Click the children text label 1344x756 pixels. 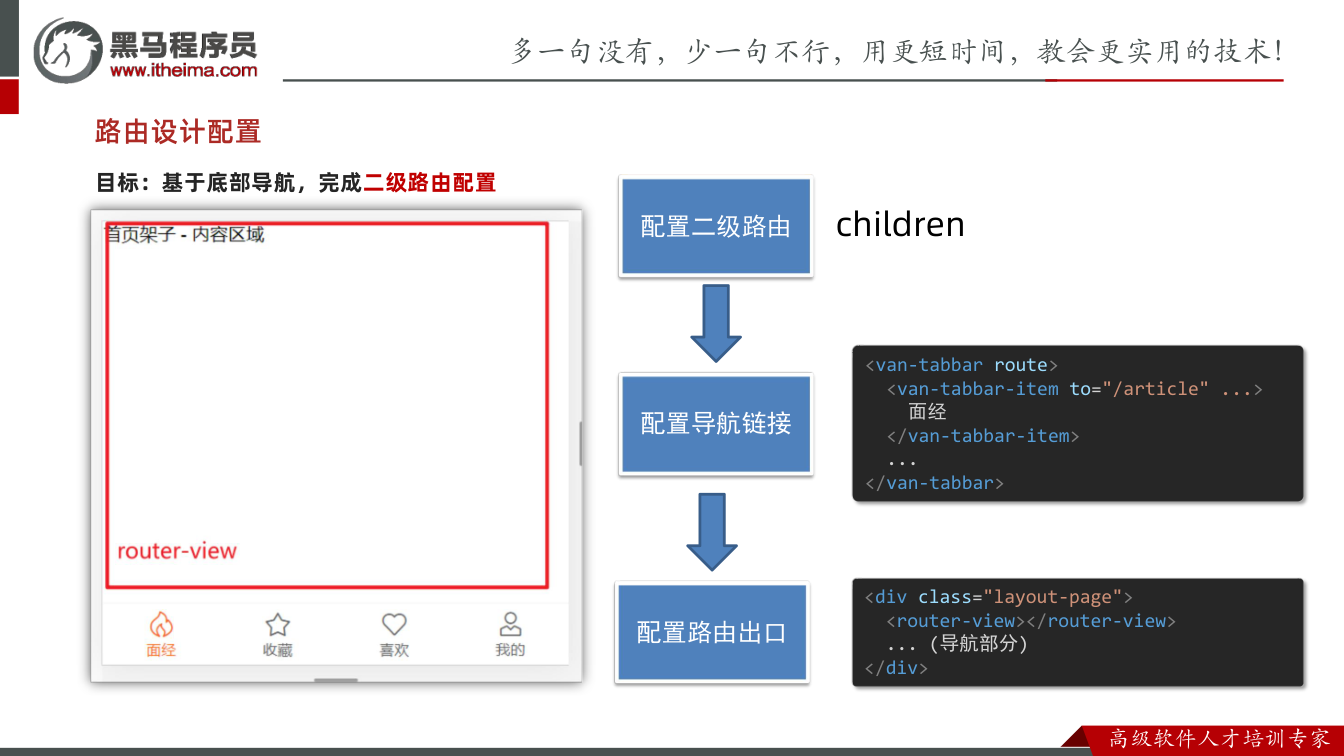[900, 224]
